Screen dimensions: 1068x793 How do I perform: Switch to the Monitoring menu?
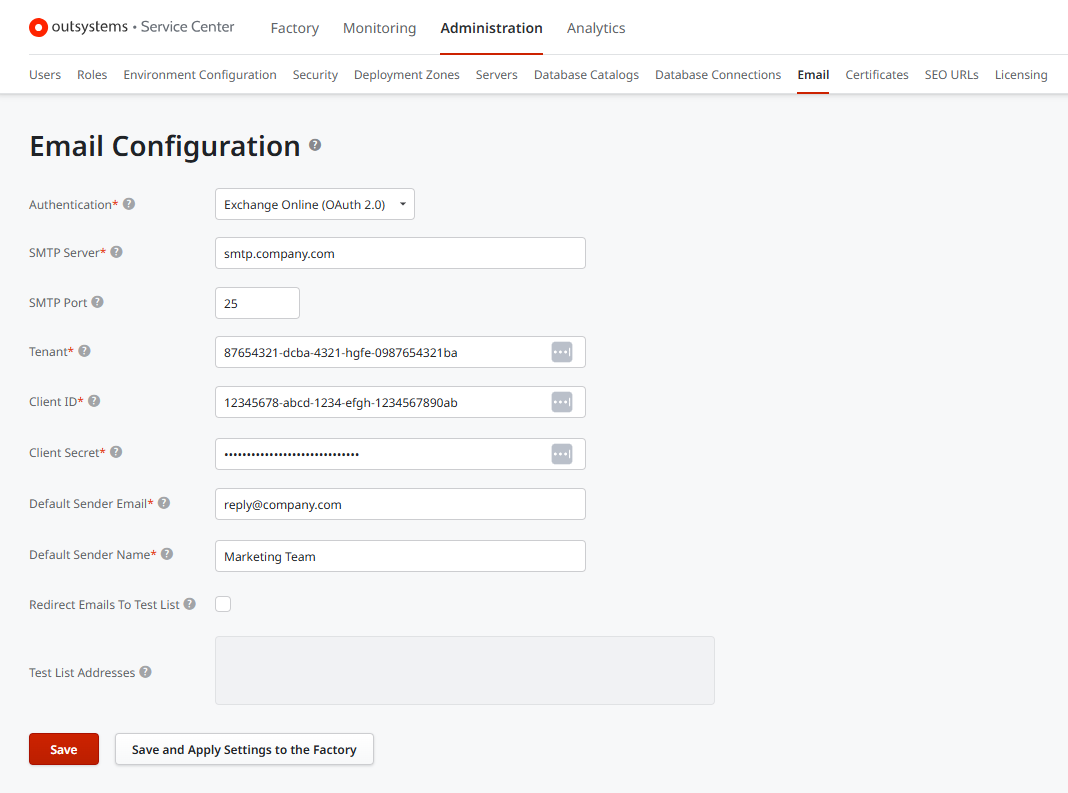tap(379, 28)
